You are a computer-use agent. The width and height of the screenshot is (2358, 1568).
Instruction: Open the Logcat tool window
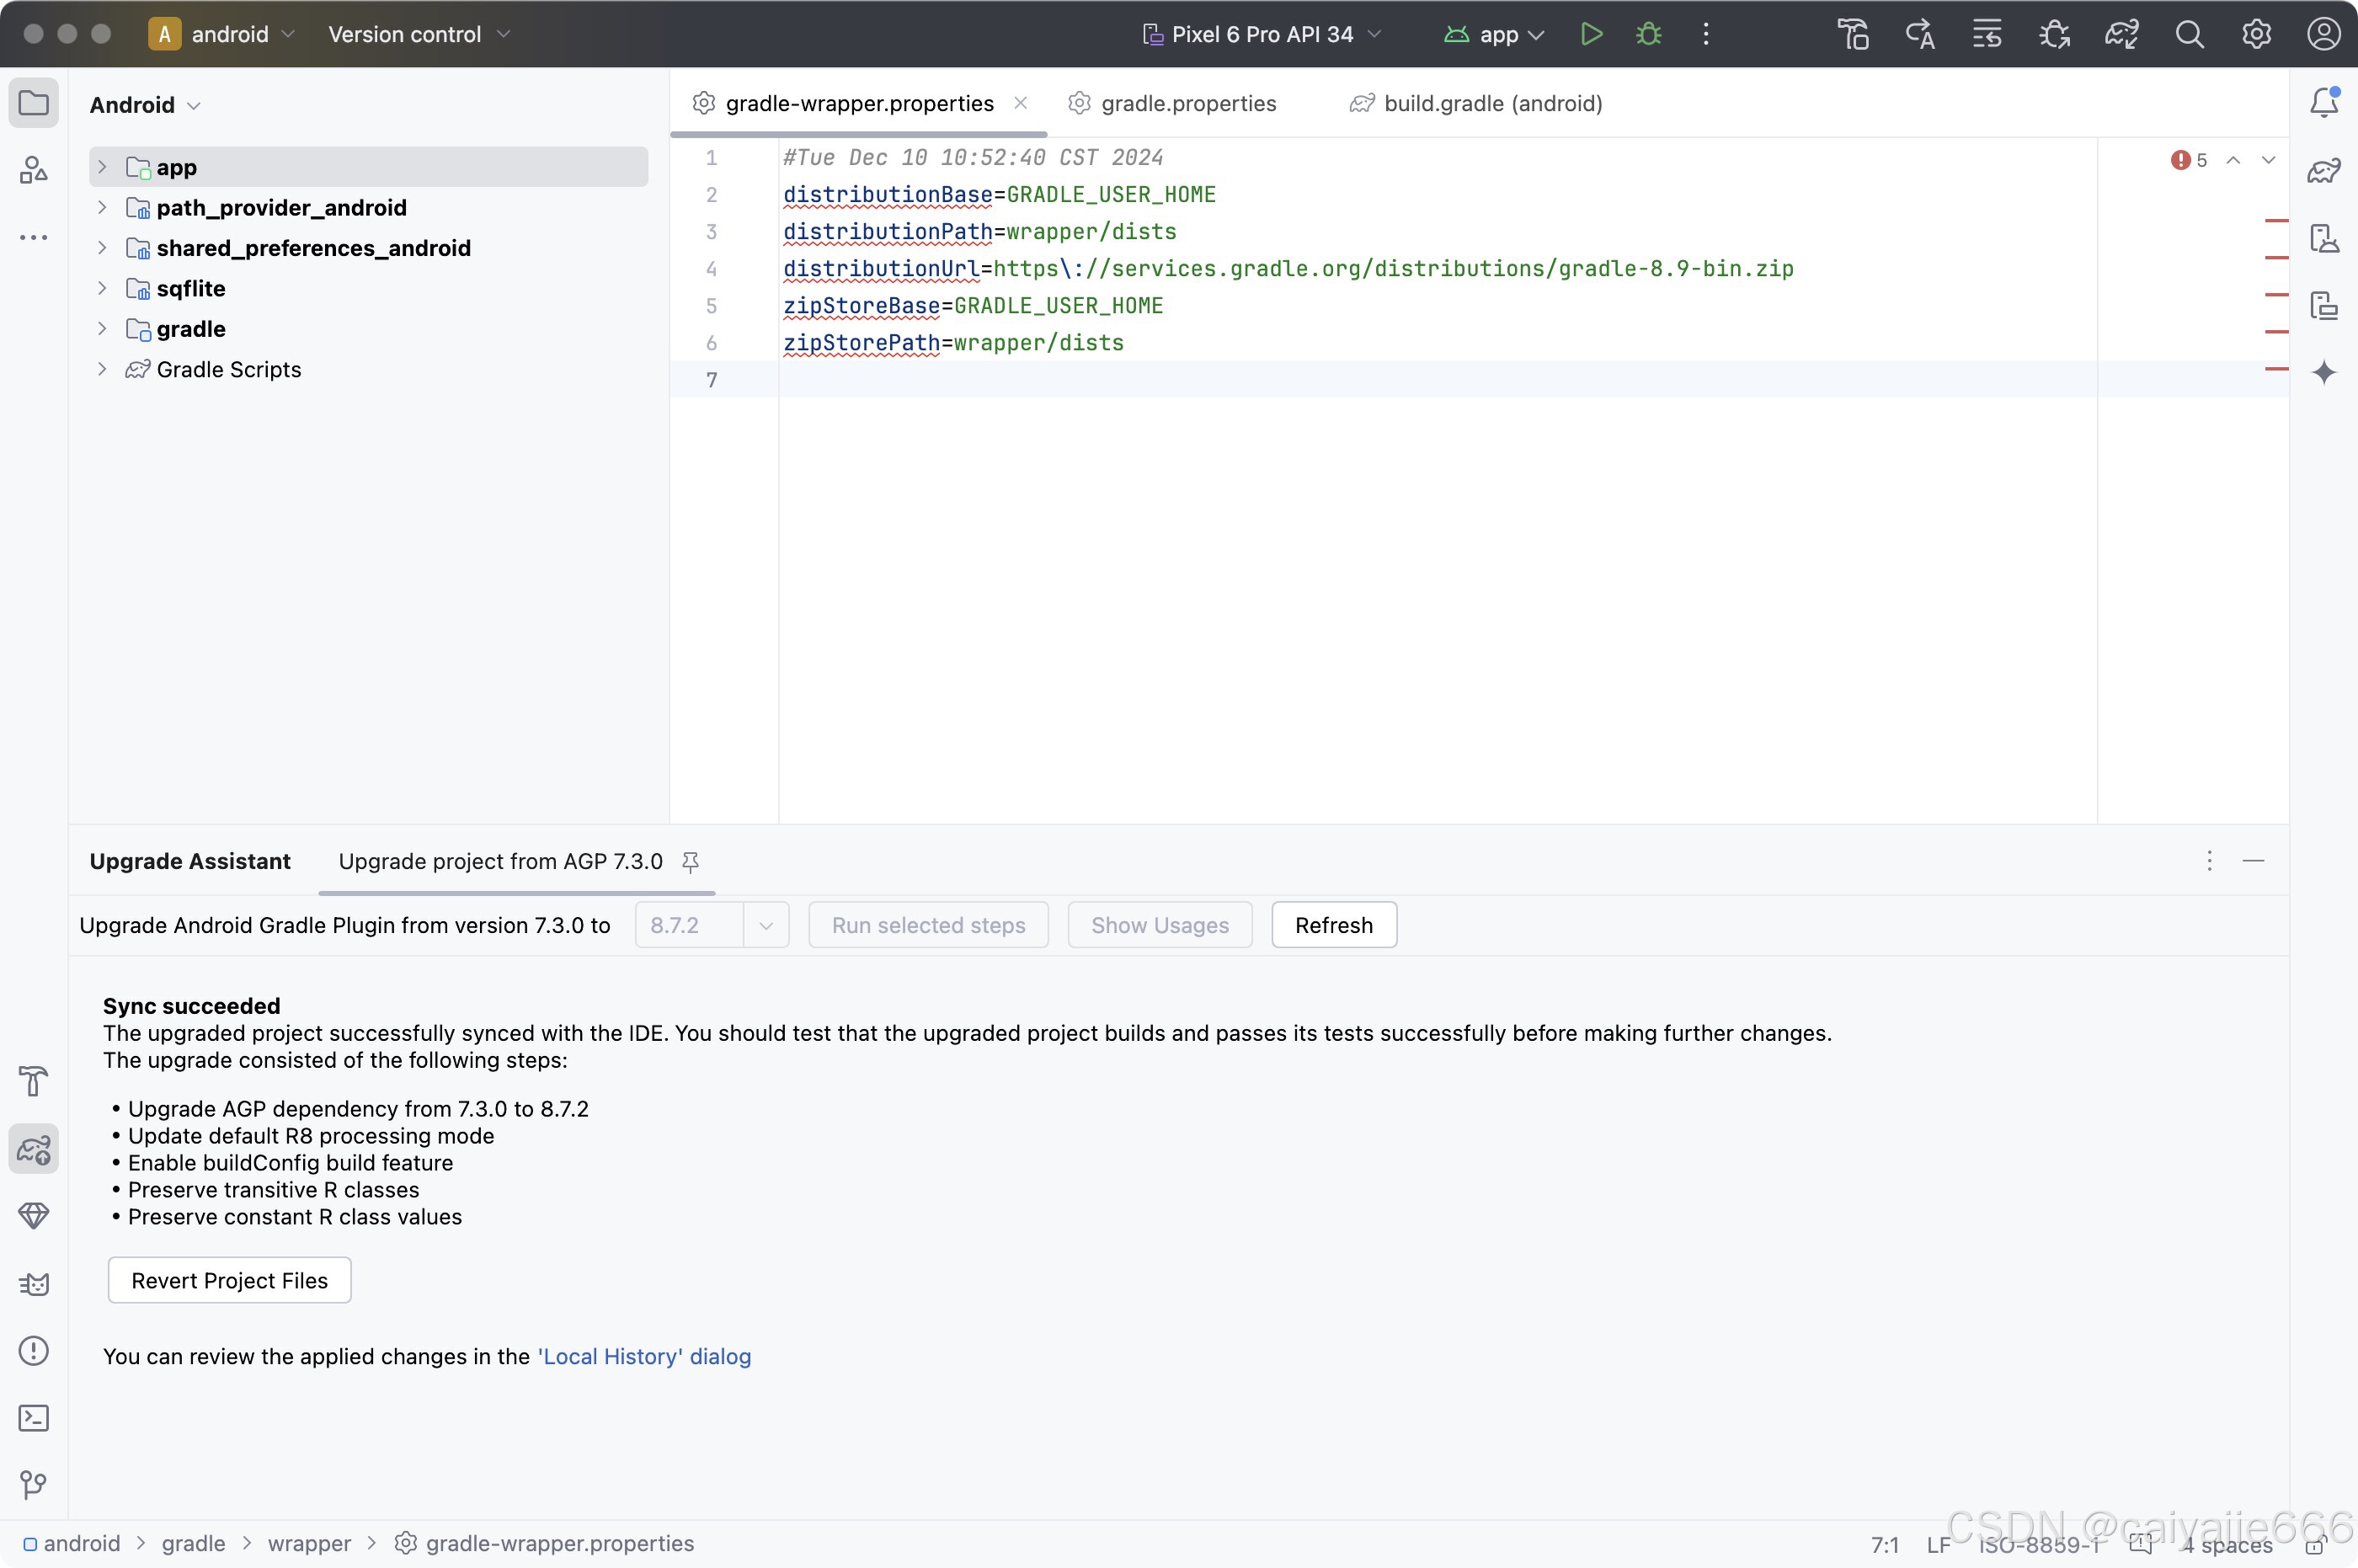[33, 1283]
